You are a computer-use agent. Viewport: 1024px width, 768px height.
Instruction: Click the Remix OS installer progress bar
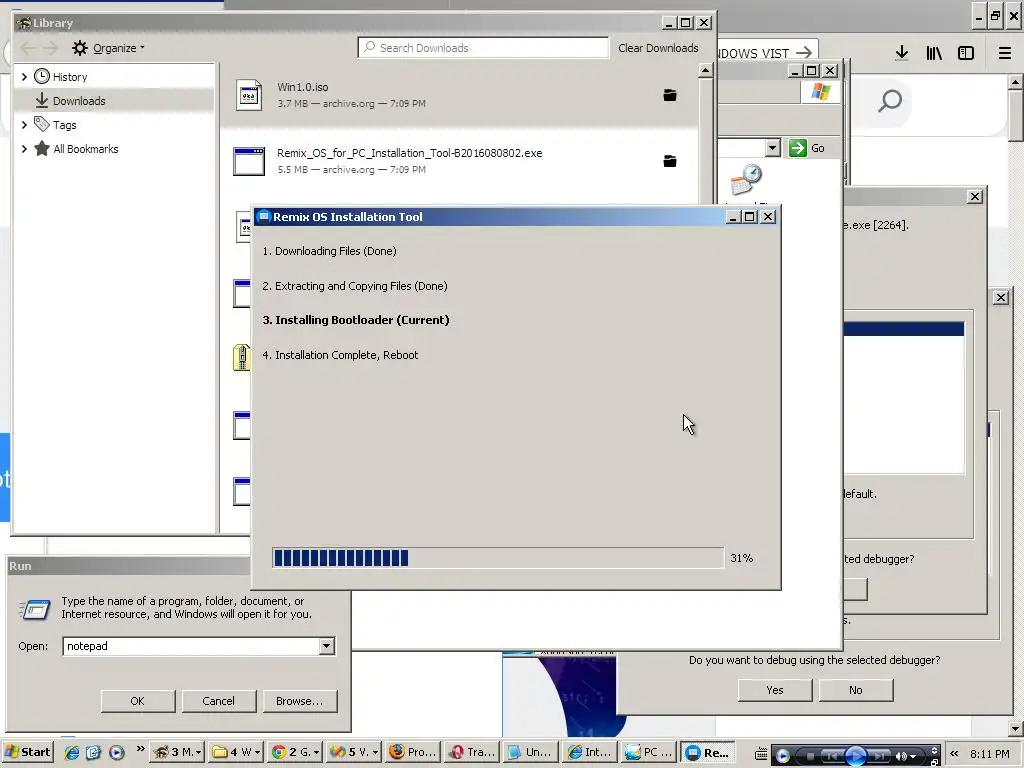click(x=498, y=558)
